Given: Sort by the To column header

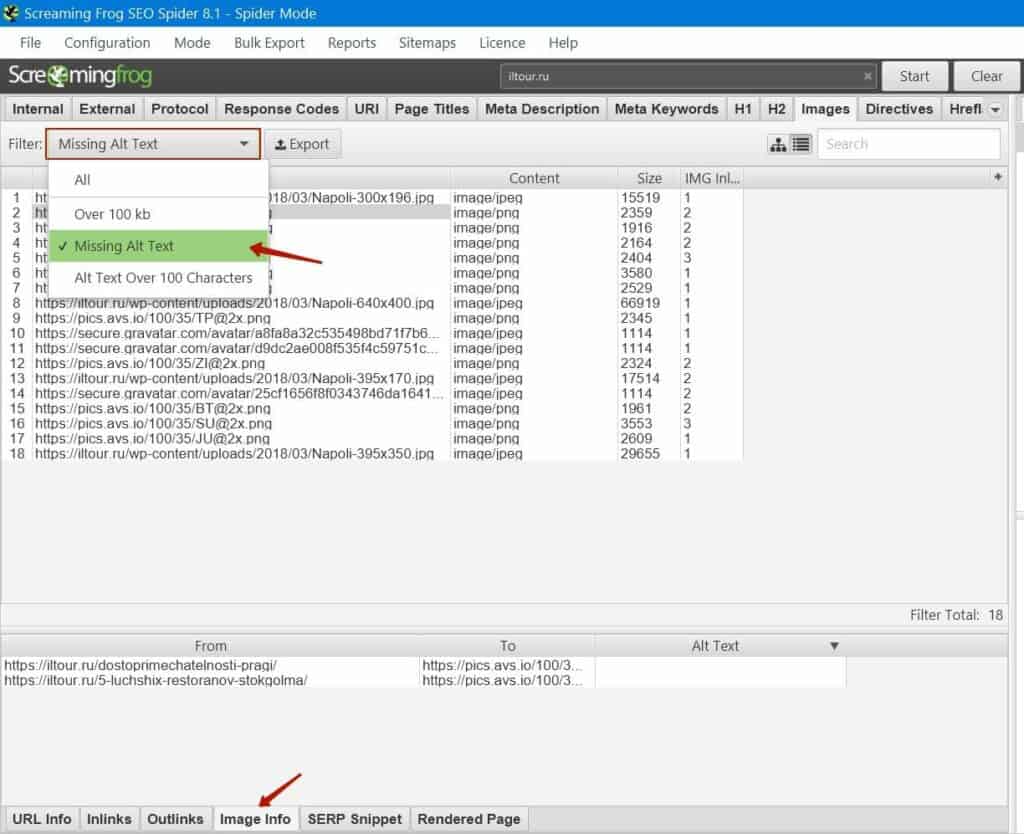Looking at the screenshot, I should pyautogui.click(x=507, y=646).
